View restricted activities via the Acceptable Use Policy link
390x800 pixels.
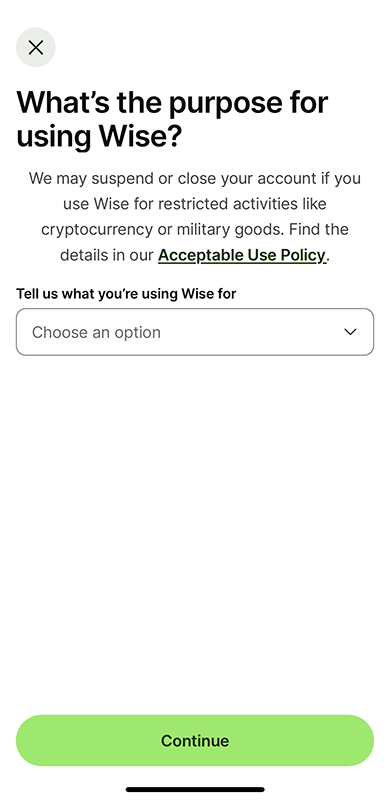coord(242,255)
